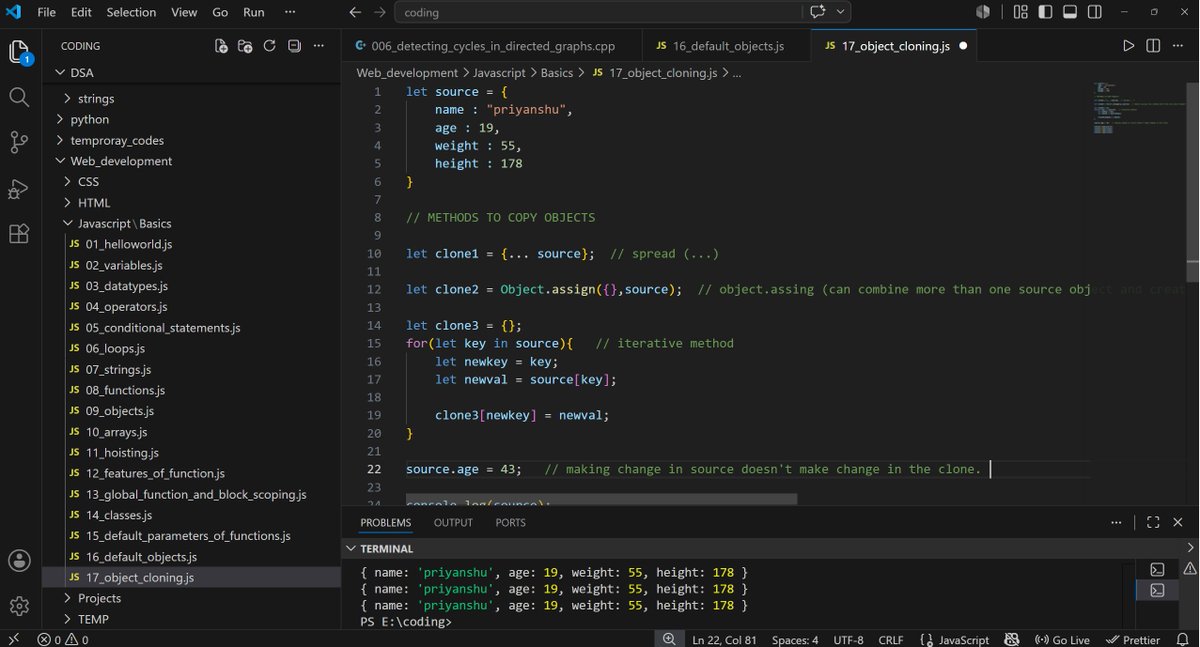Click Go Live in status bar
The width and height of the screenshot is (1200, 647).
click(1061, 639)
